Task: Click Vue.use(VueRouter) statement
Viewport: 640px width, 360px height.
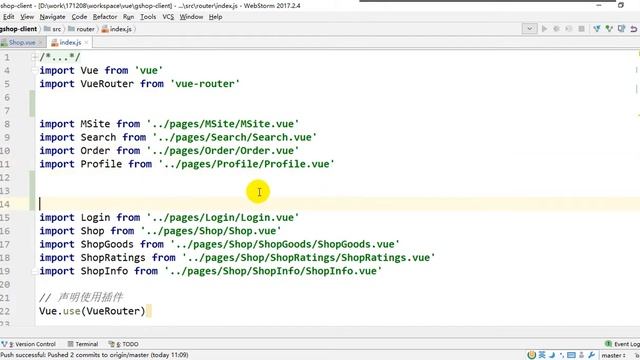Action: pyautogui.click(x=92, y=311)
